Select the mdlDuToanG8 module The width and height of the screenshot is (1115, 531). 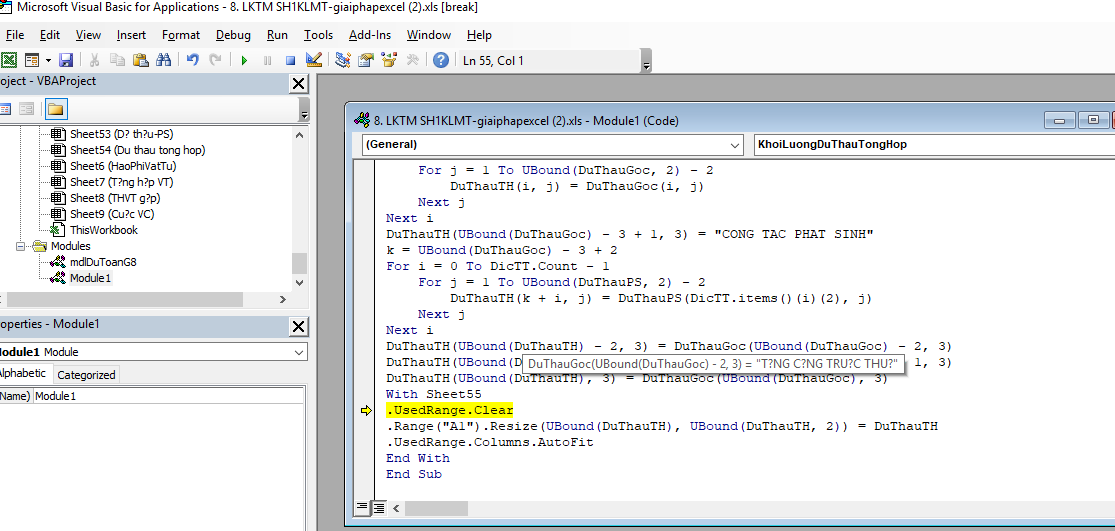pos(103,262)
